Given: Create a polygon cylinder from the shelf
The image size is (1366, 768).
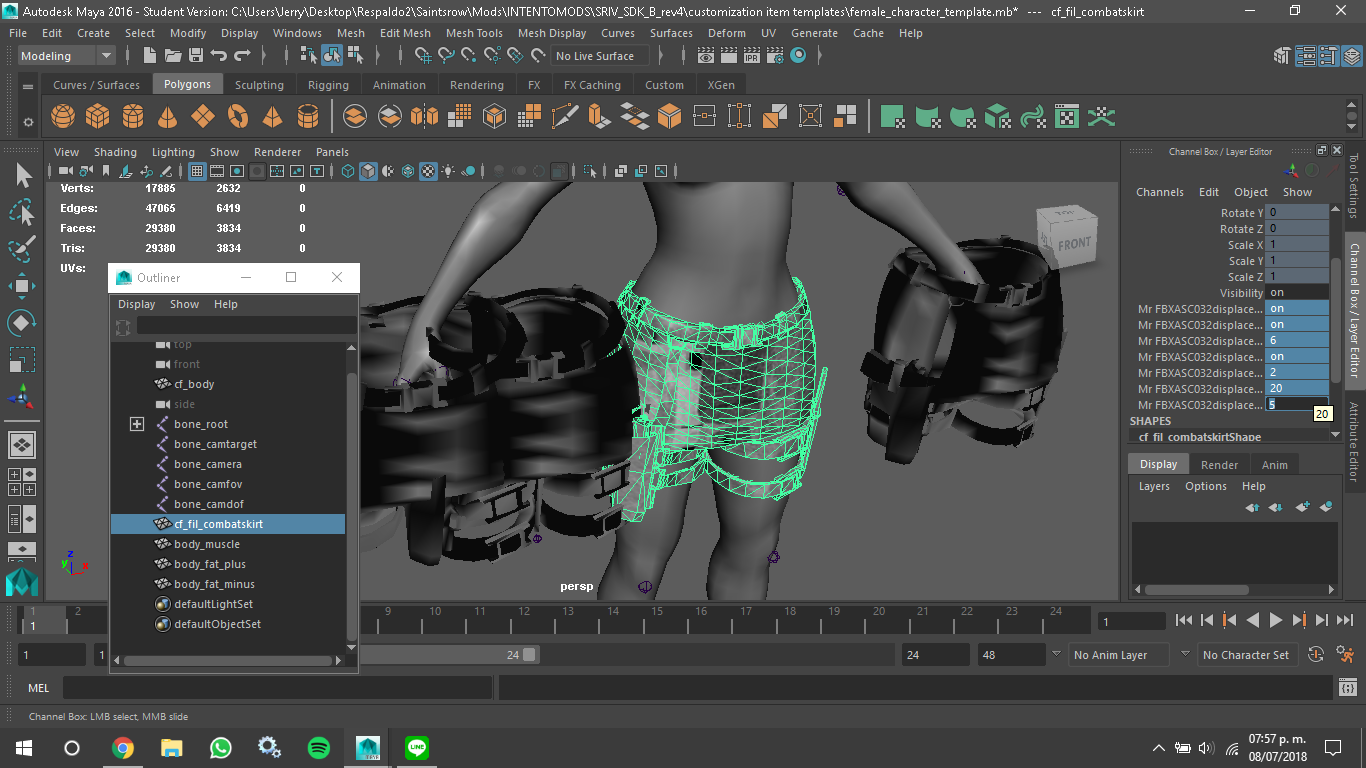Looking at the screenshot, I should click(133, 117).
